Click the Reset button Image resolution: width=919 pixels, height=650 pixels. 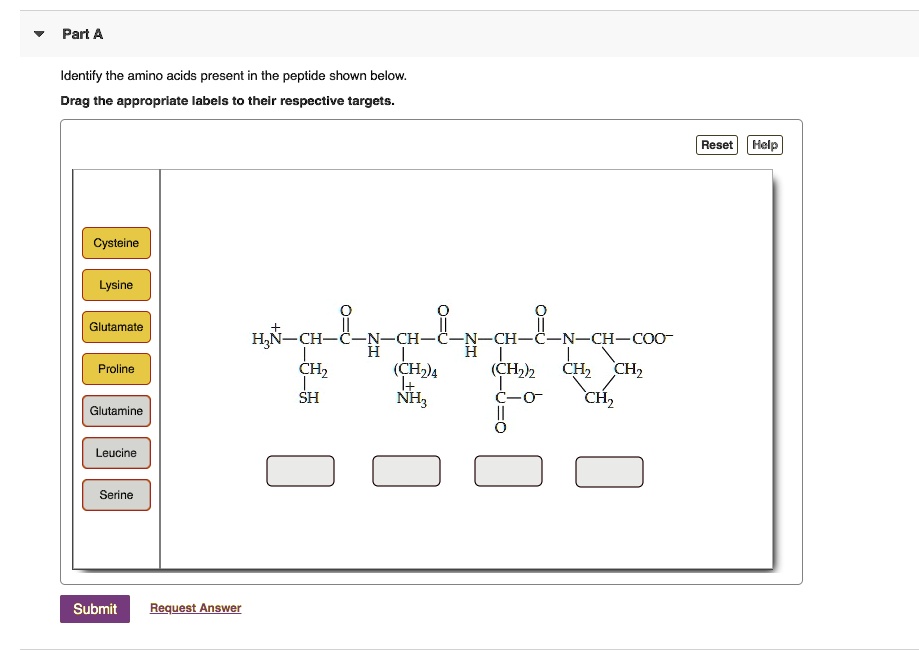(717, 145)
